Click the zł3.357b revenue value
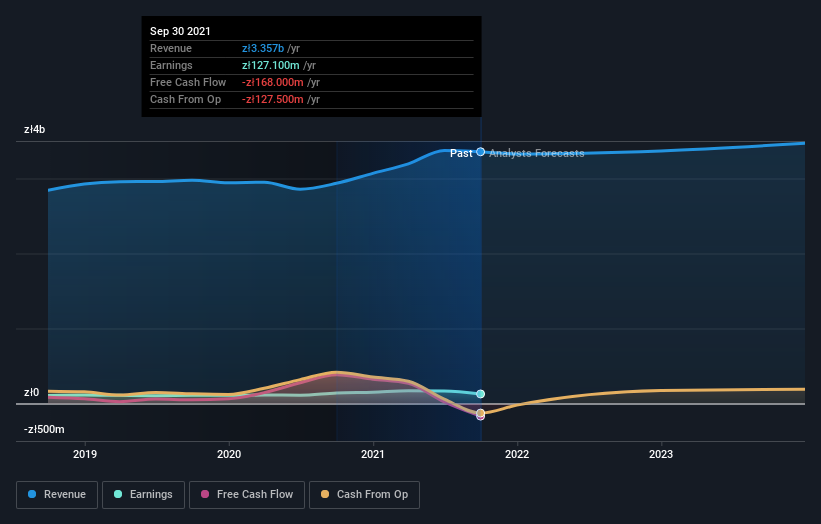The image size is (821, 524). click(263, 48)
